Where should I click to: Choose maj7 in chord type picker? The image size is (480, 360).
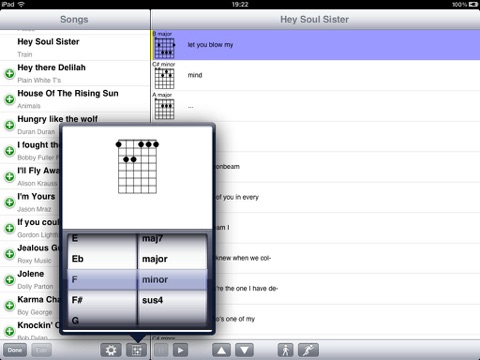coord(173,240)
